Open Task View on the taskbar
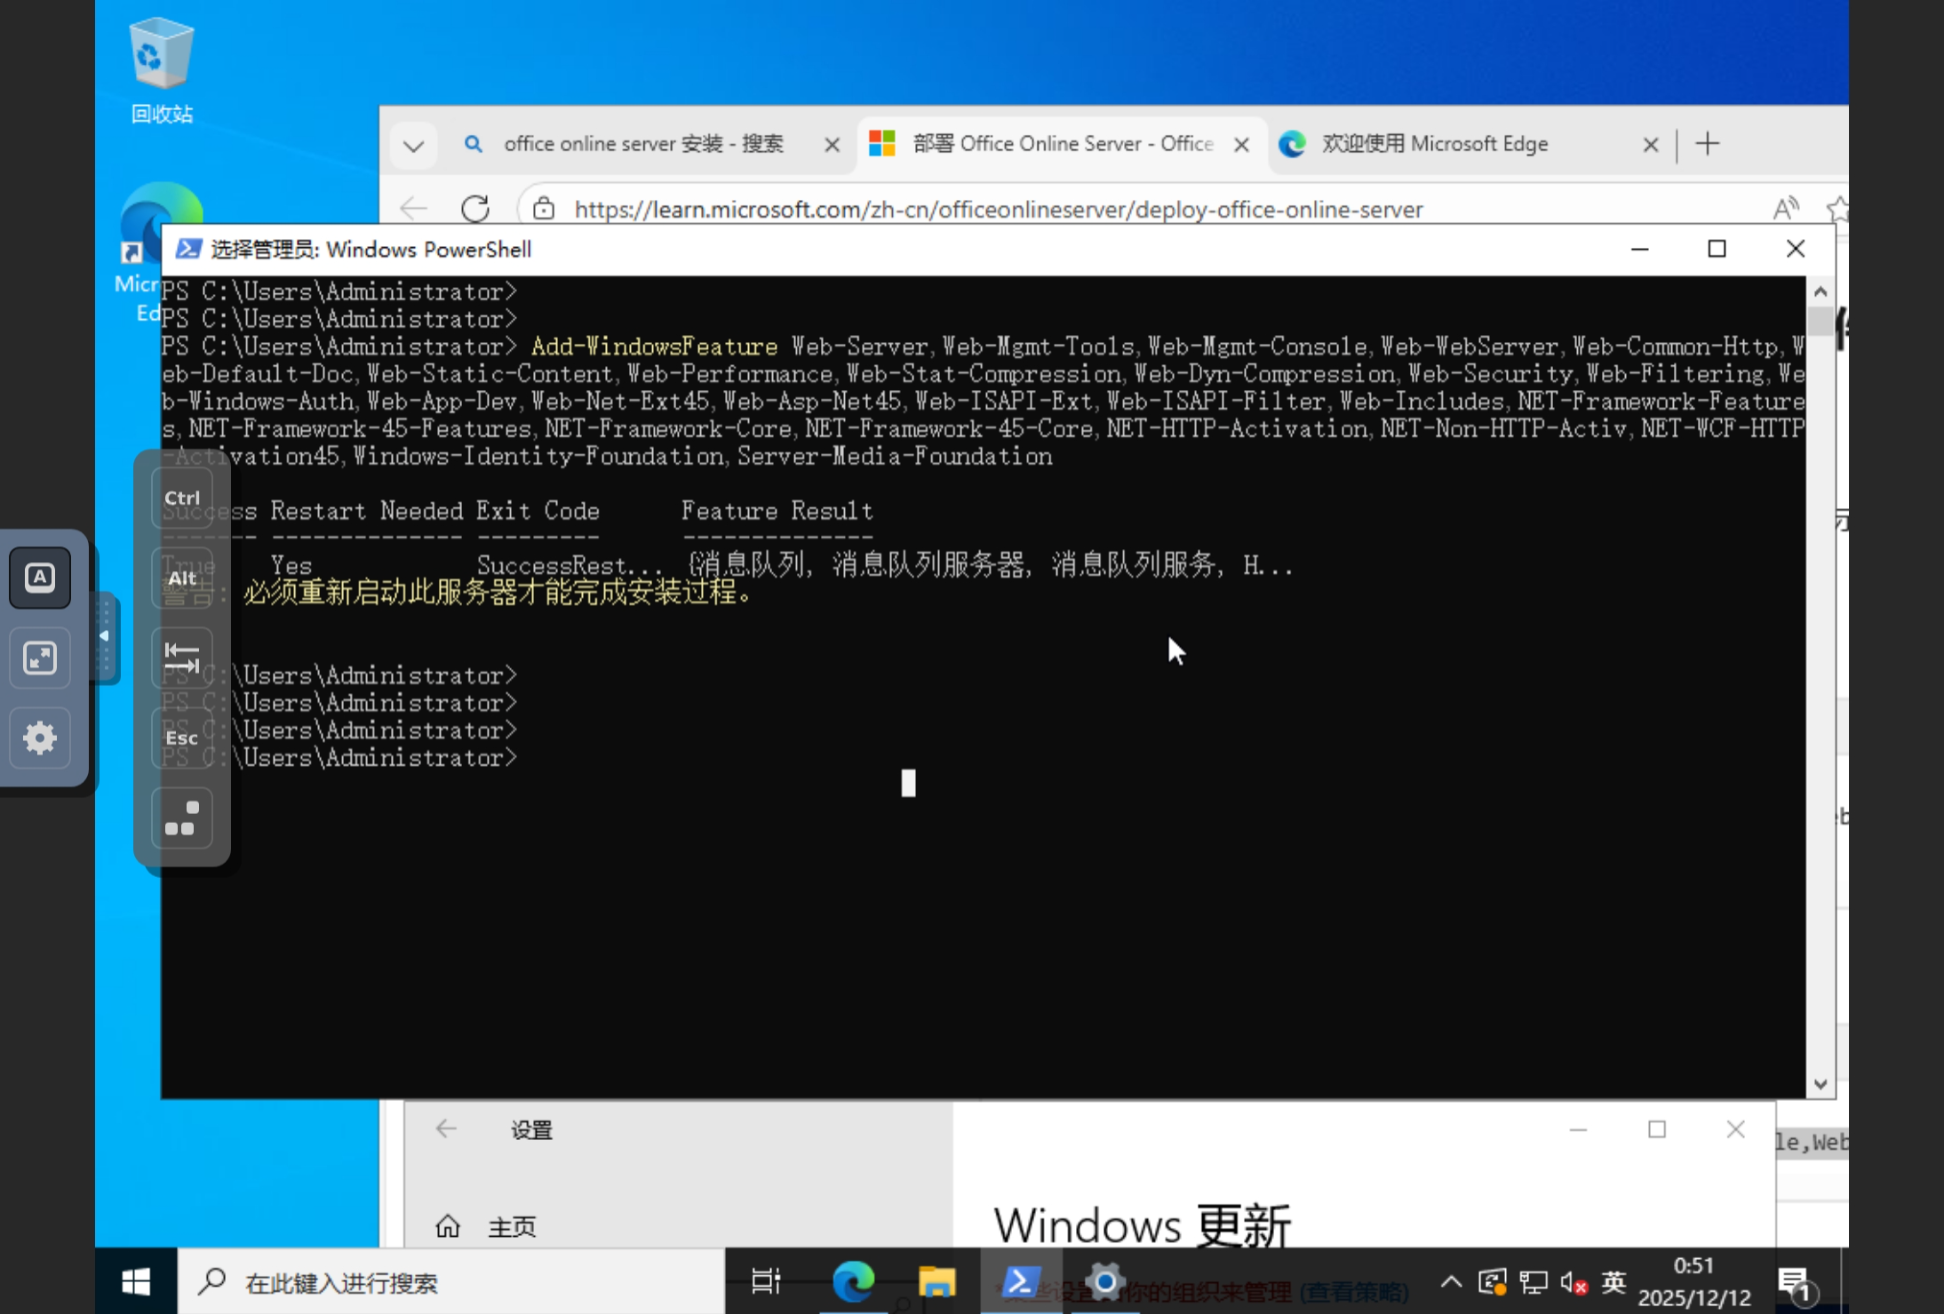The image size is (1944, 1314). pyautogui.click(x=766, y=1281)
